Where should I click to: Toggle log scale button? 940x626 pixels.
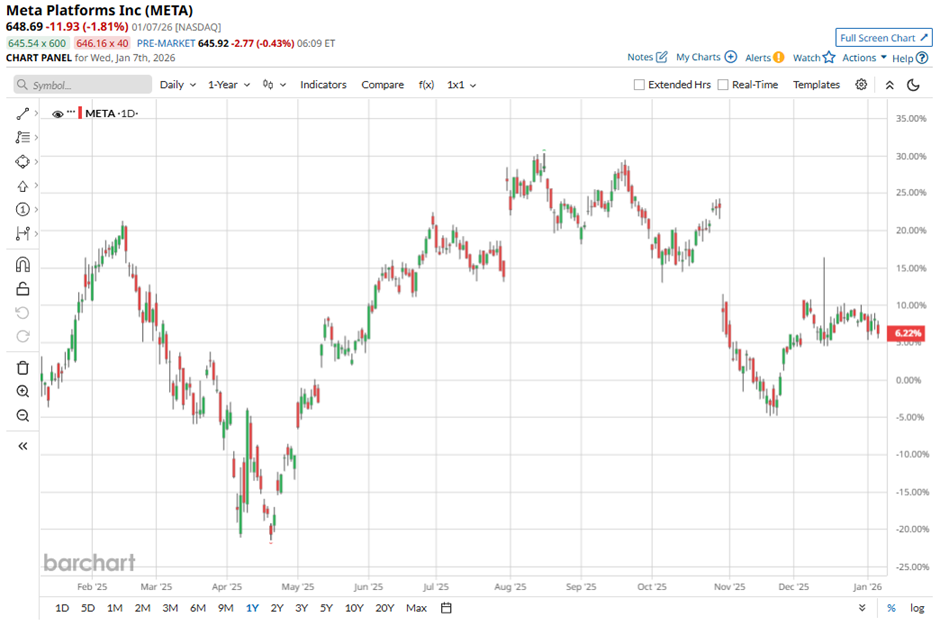pyautogui.click(x=917, y=608)
